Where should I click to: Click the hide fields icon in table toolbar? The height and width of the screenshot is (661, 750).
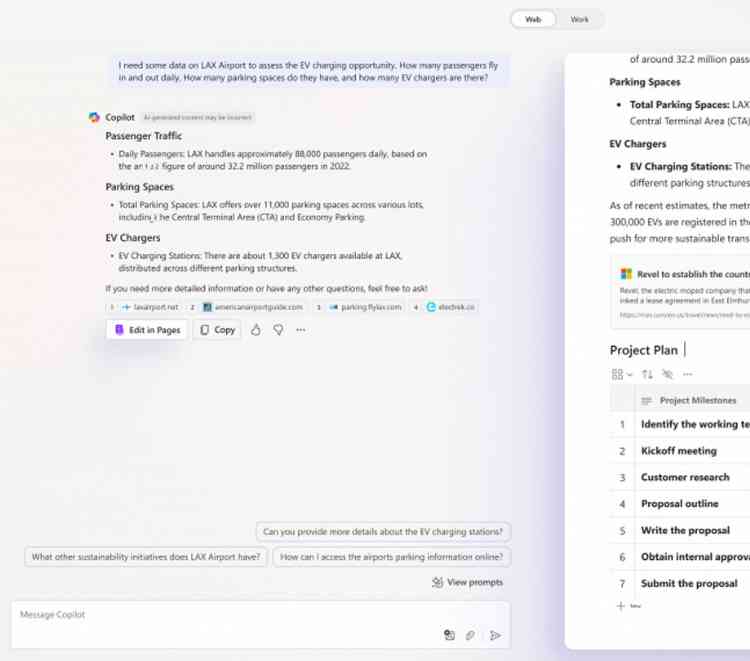pyautogui.click(x=667, y=375)
